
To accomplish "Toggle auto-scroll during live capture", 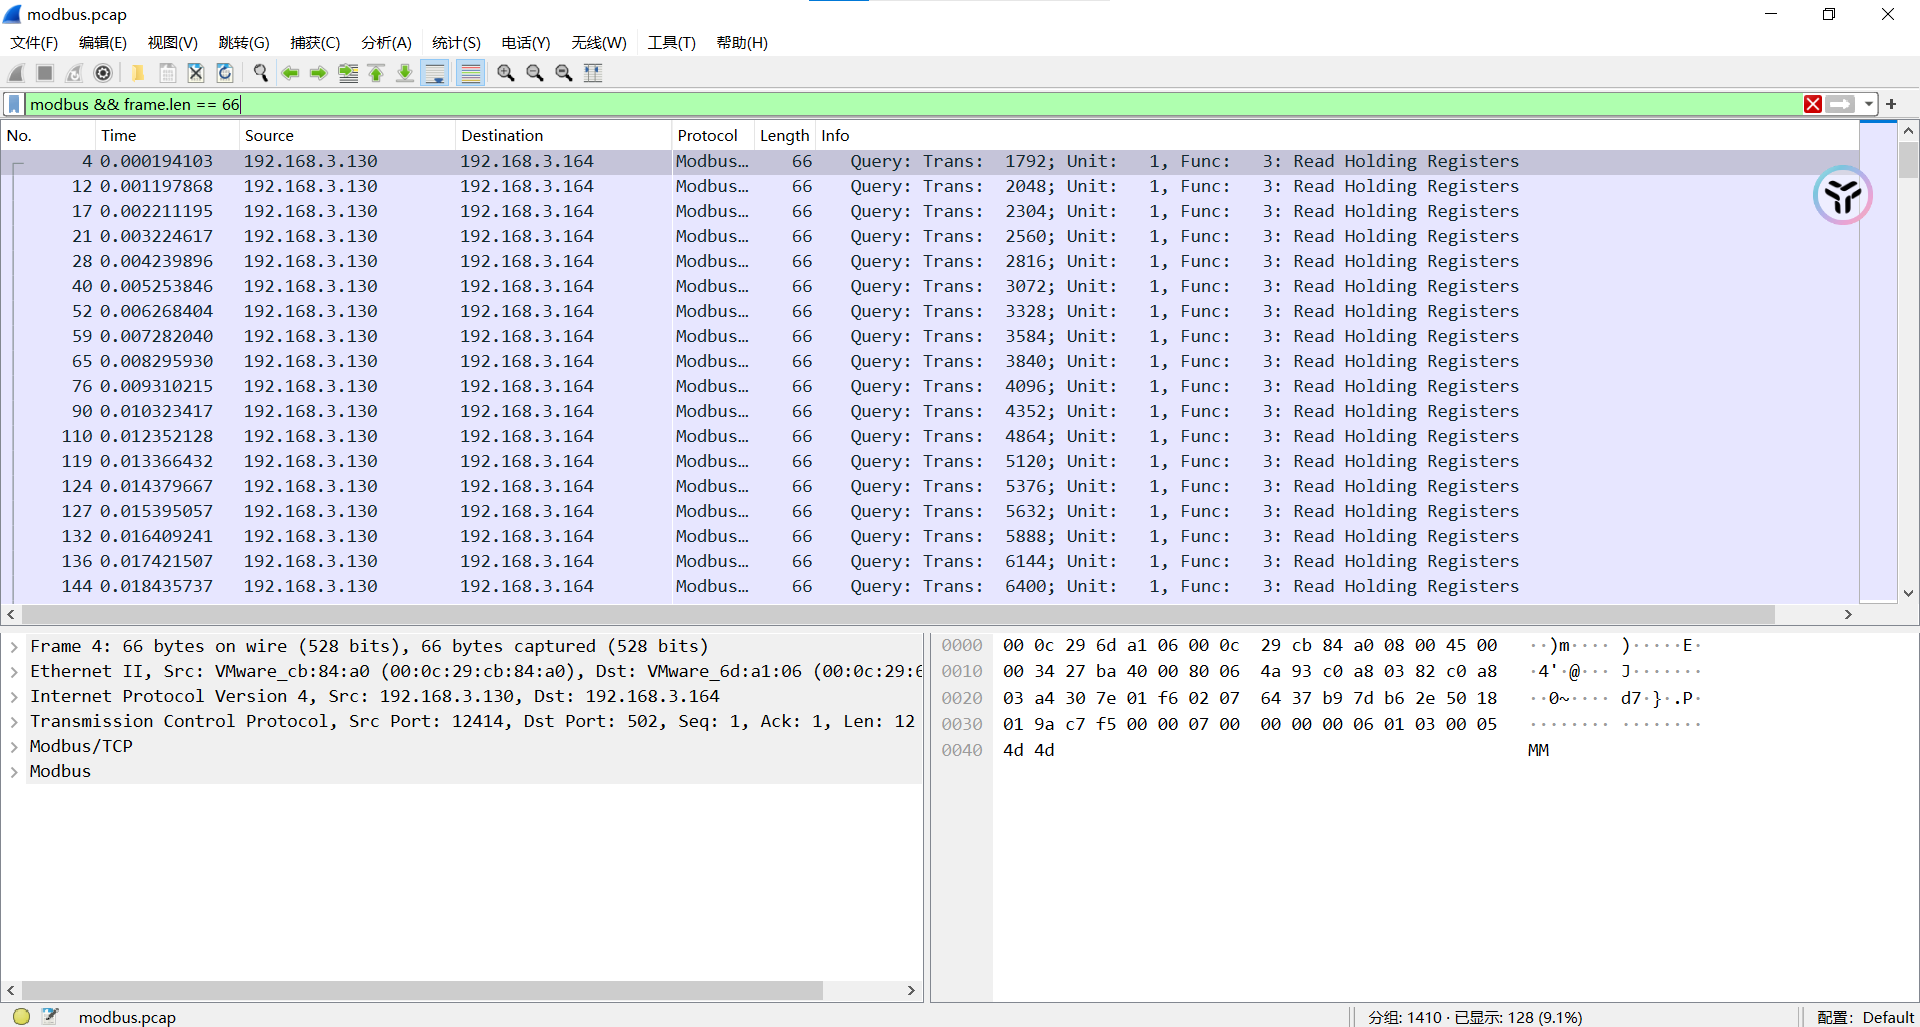I will (435, 73).
